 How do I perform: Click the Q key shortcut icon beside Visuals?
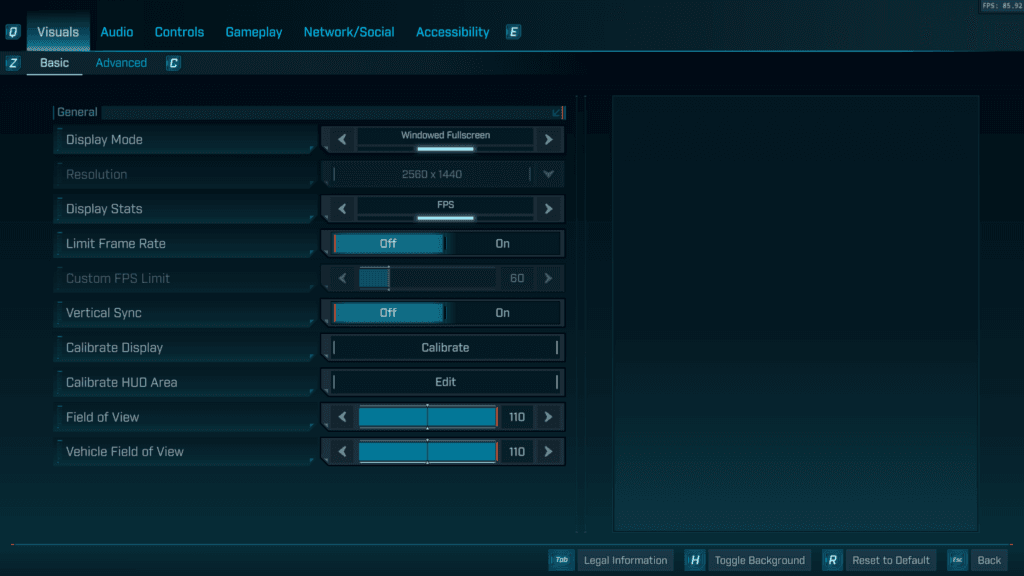12,31
